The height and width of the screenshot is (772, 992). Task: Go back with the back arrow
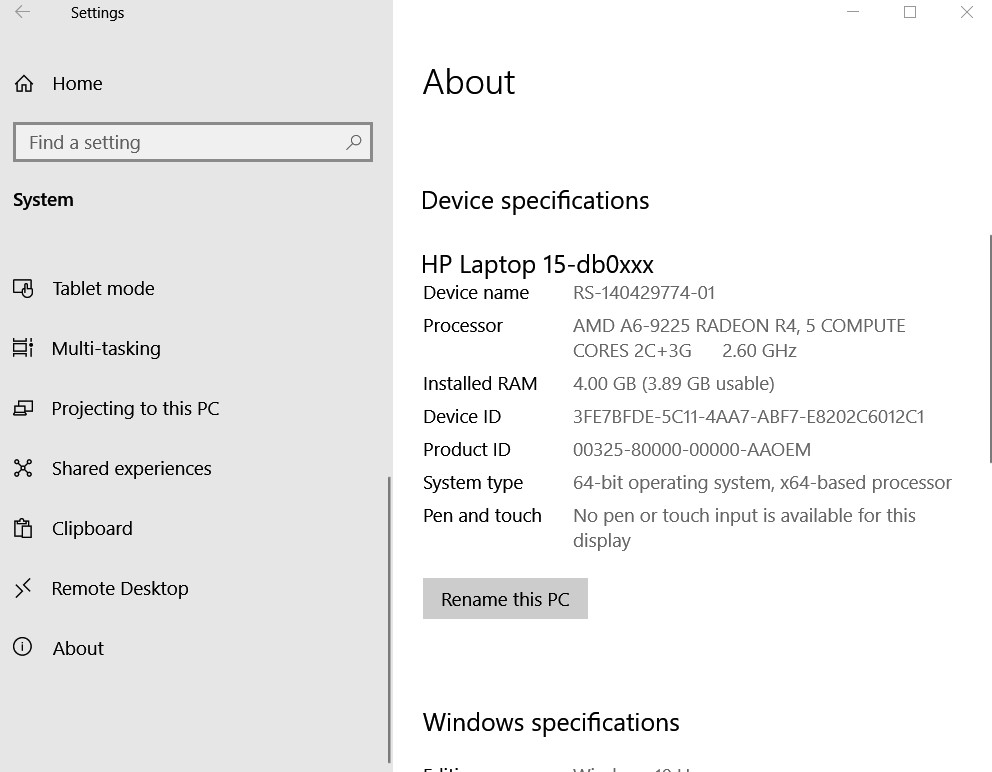click(23, 12)
